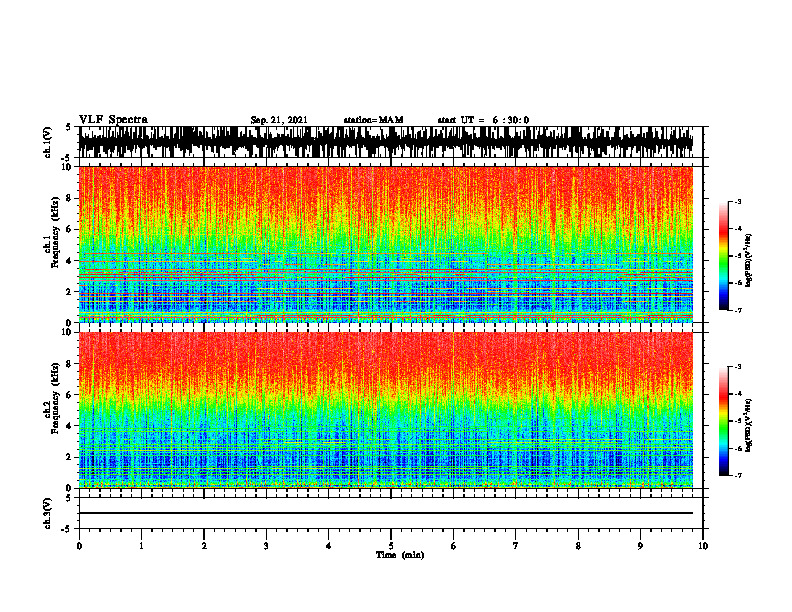Click the flat ch.3 voltage trace line
Screen dimensions: 792x612
pos(386,513)
